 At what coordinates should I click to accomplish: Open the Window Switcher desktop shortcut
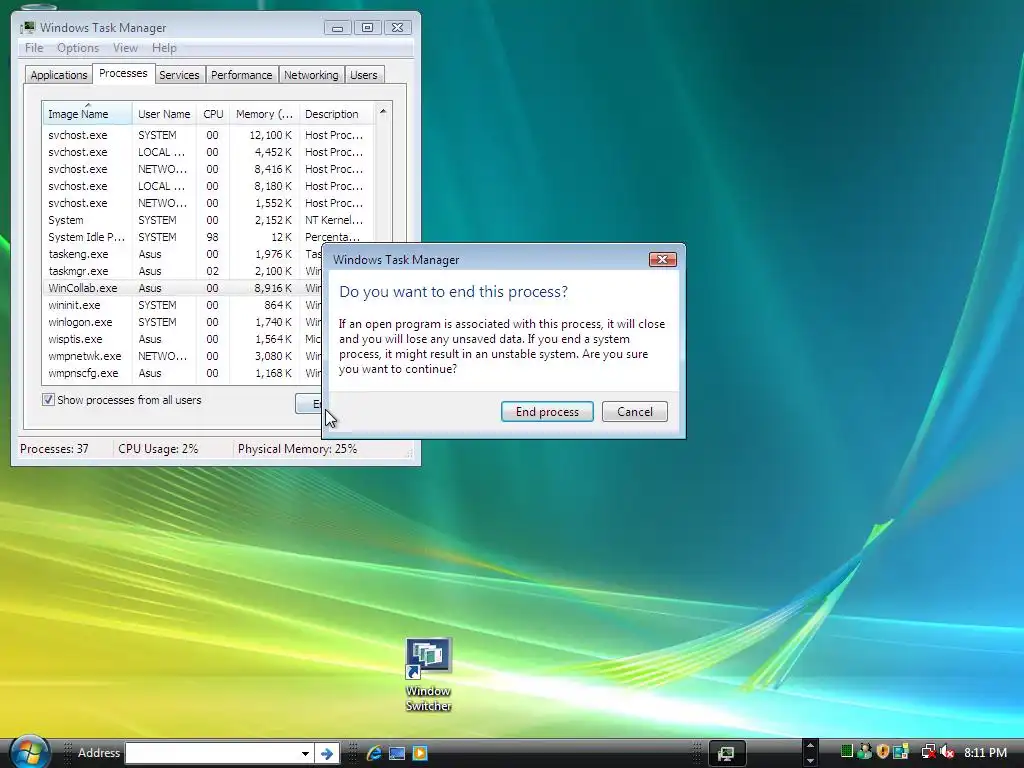tap(428, 675)
